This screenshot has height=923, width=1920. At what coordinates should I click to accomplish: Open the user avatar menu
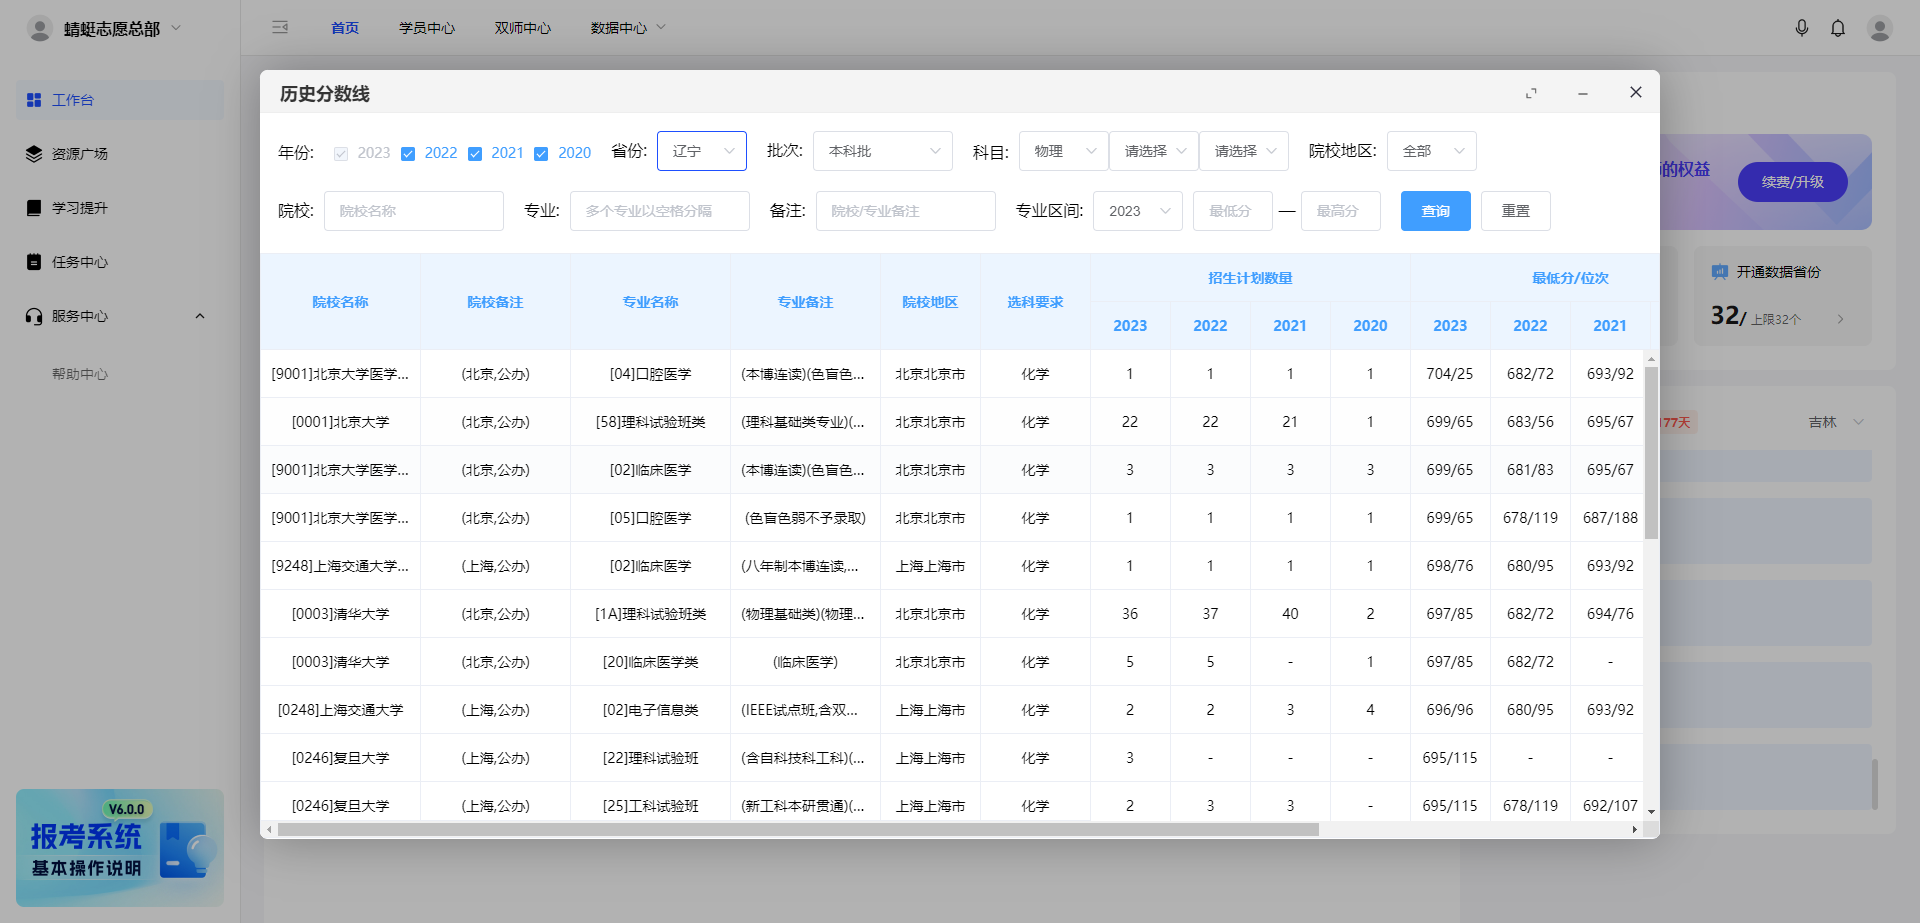(x=1880, y=28)
